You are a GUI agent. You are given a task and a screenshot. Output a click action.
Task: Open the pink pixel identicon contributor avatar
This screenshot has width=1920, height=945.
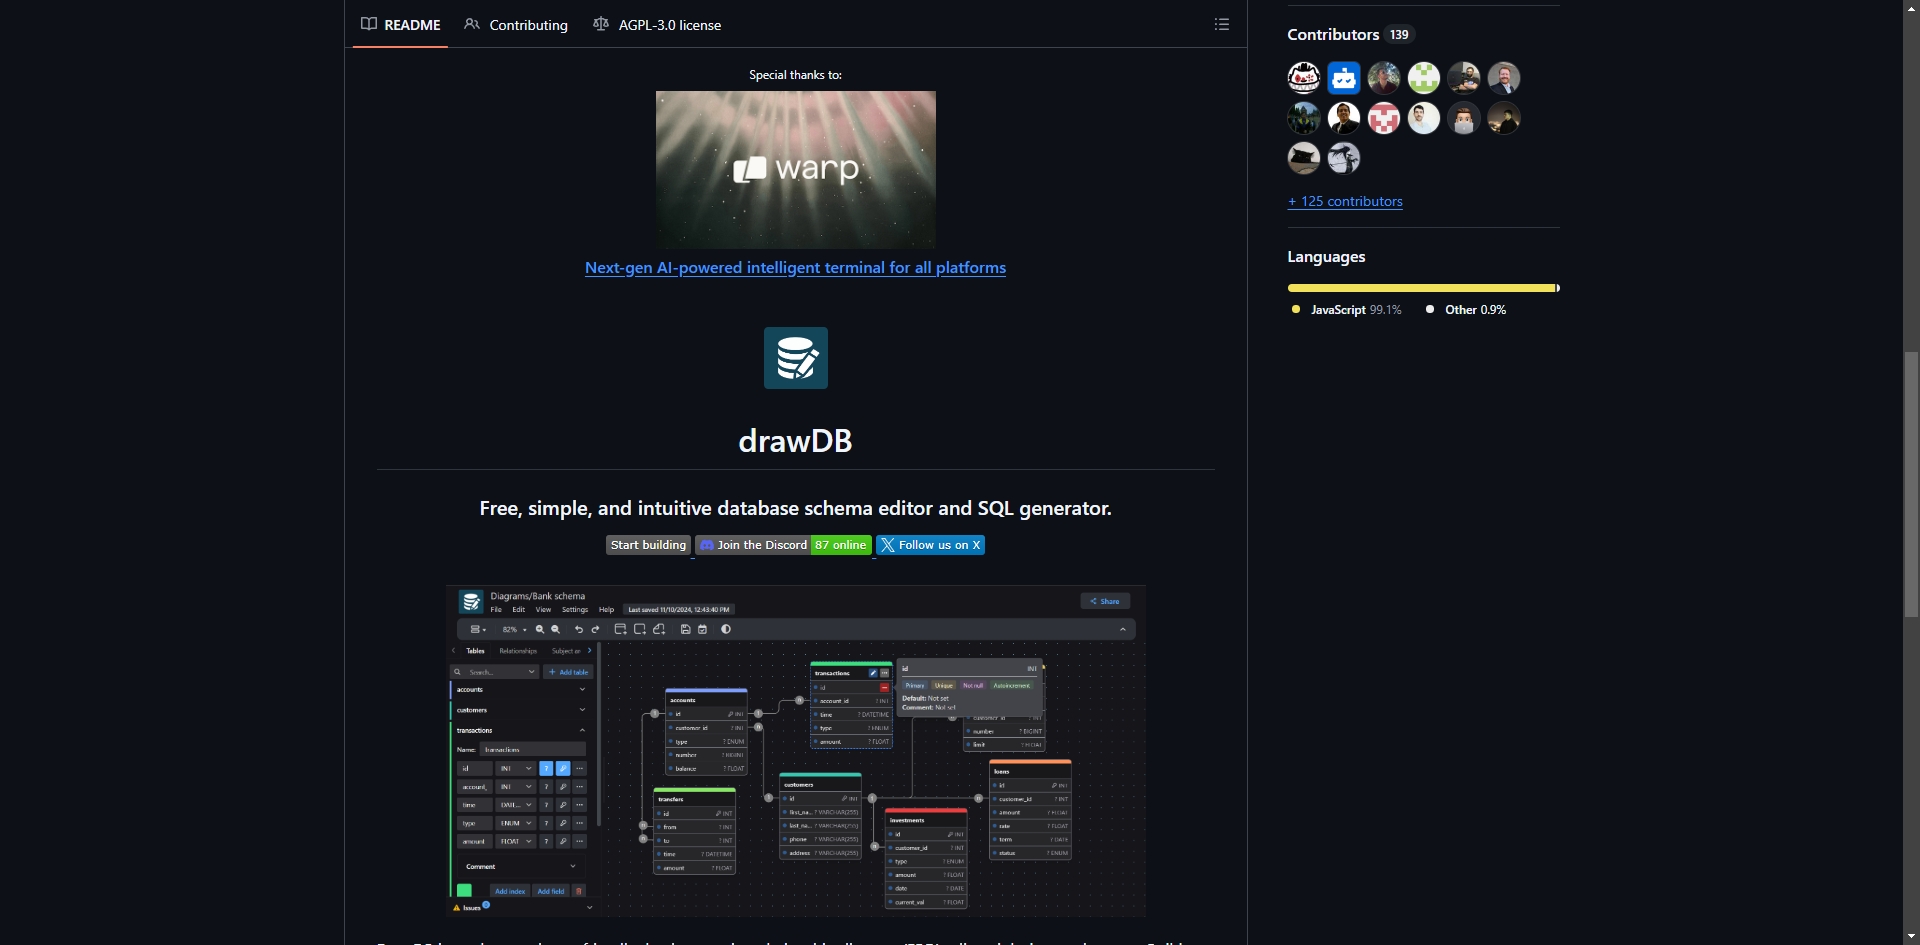pyautogui.click(x=1384, y=118)
